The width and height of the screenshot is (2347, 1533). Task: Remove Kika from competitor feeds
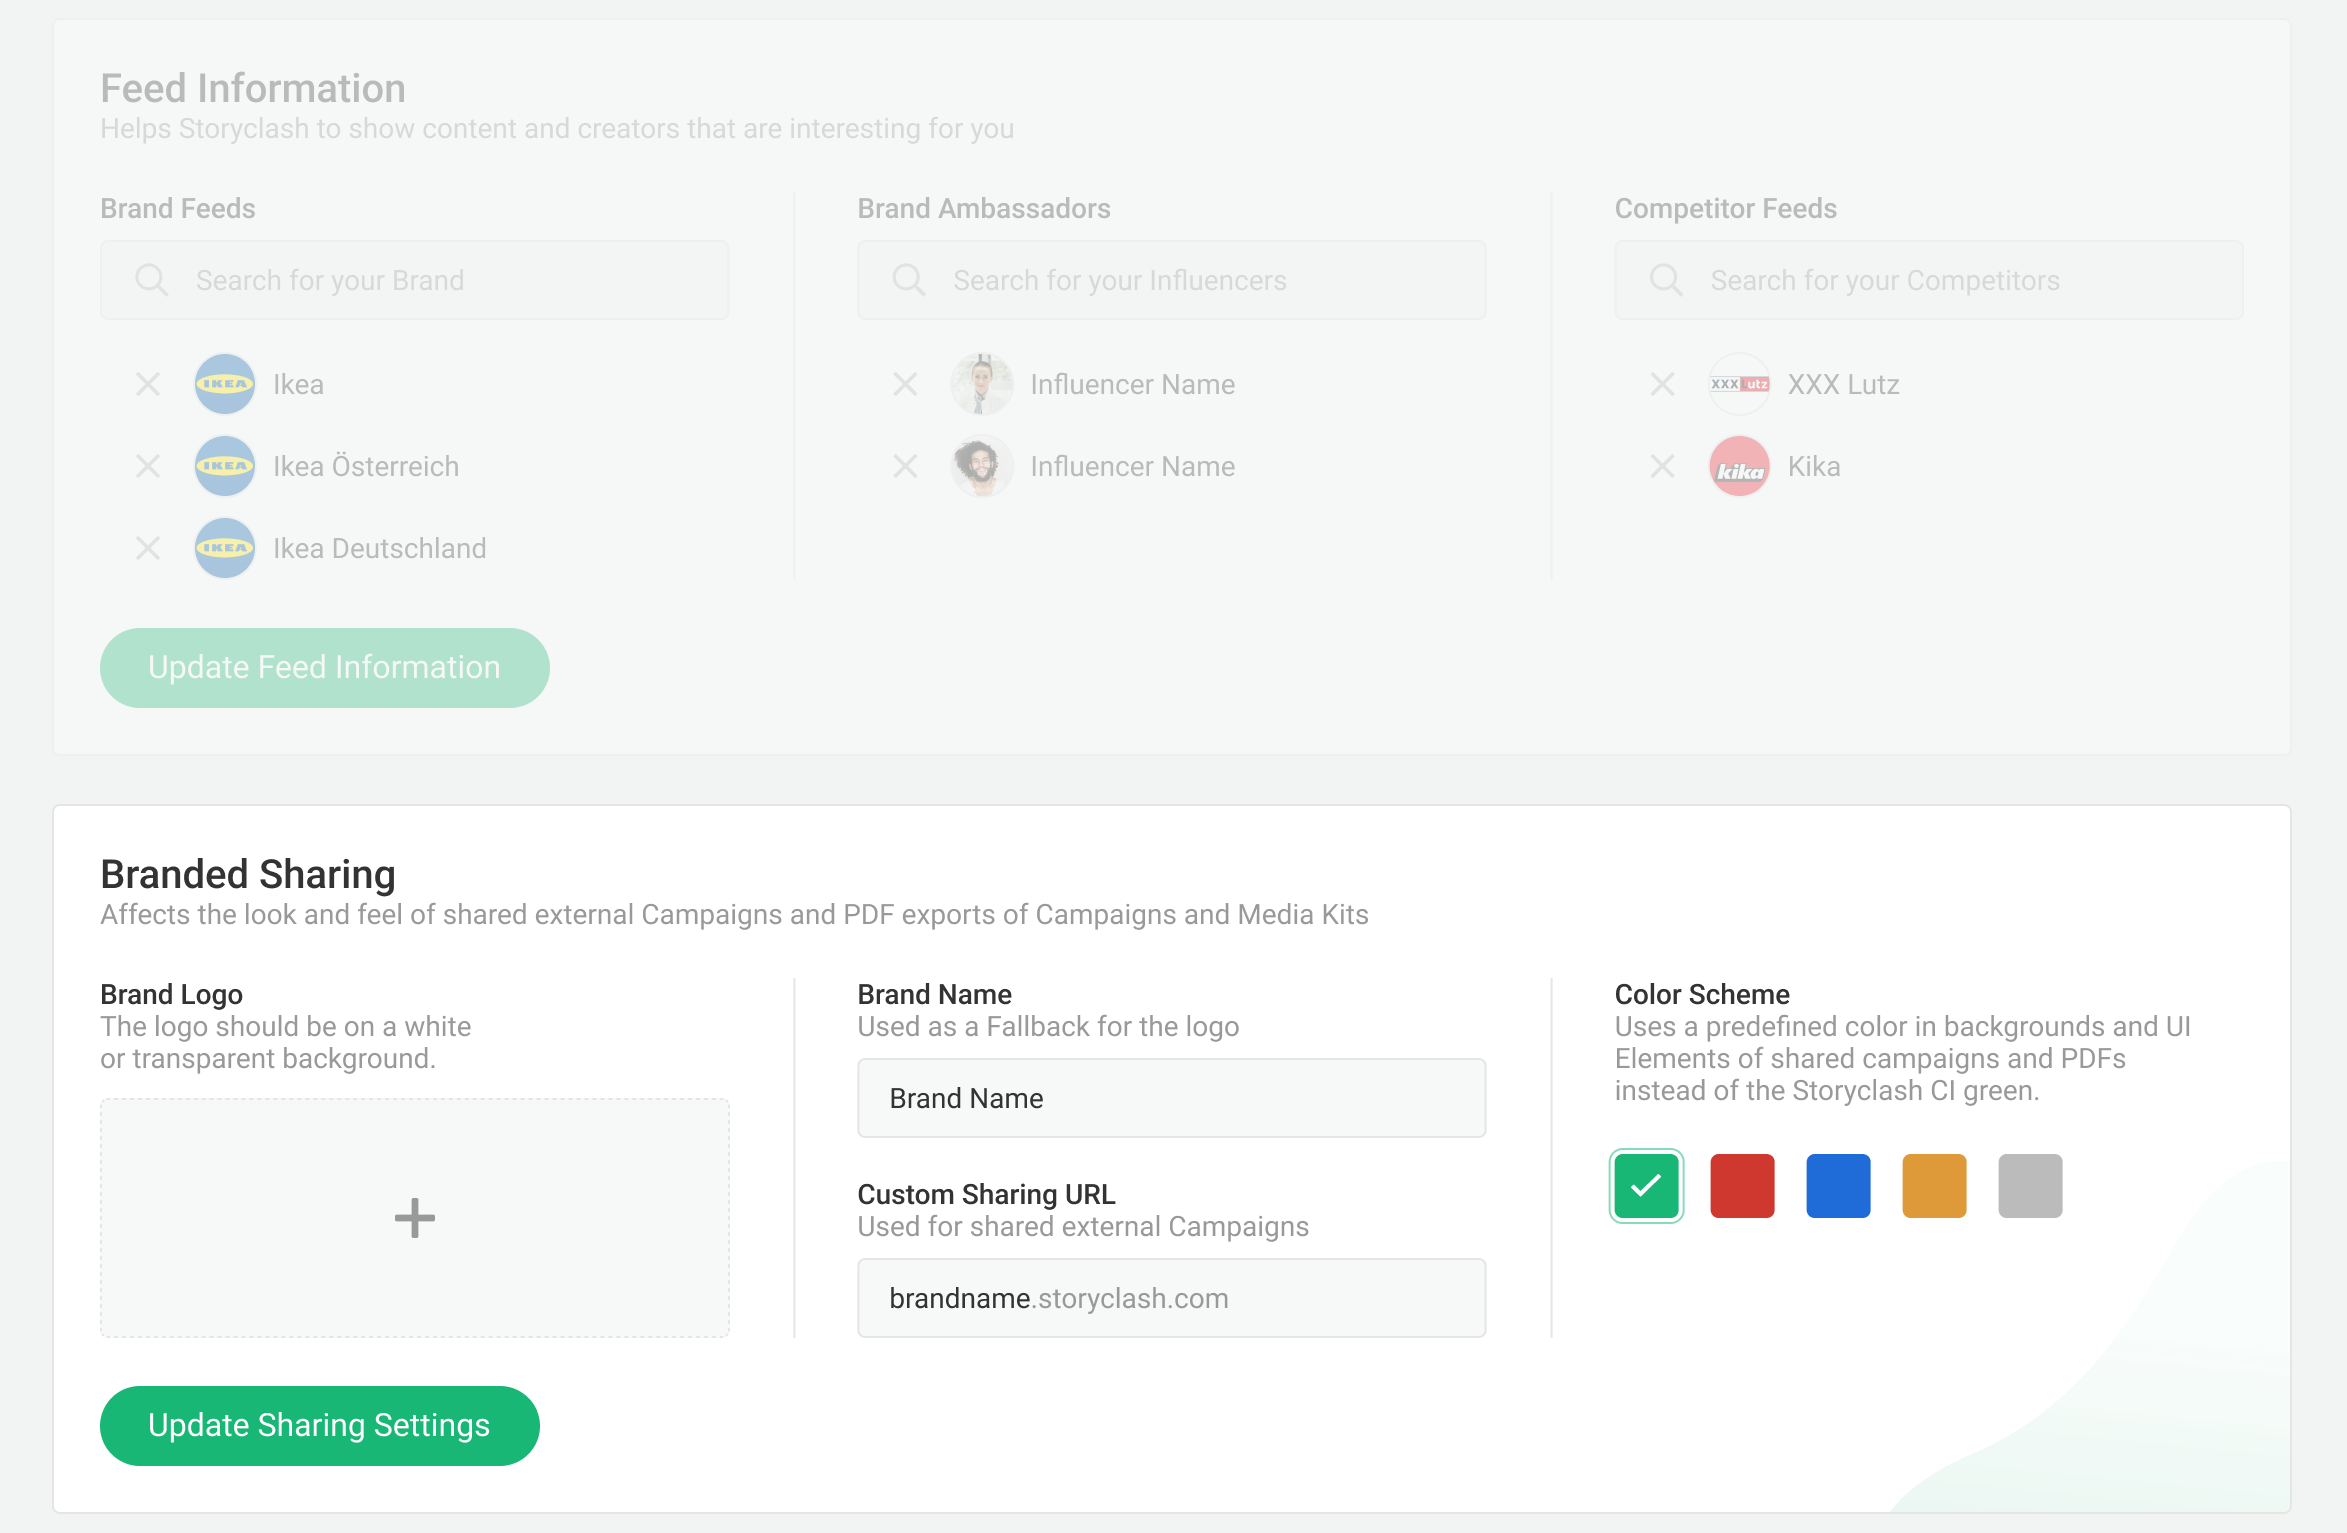1662,466
